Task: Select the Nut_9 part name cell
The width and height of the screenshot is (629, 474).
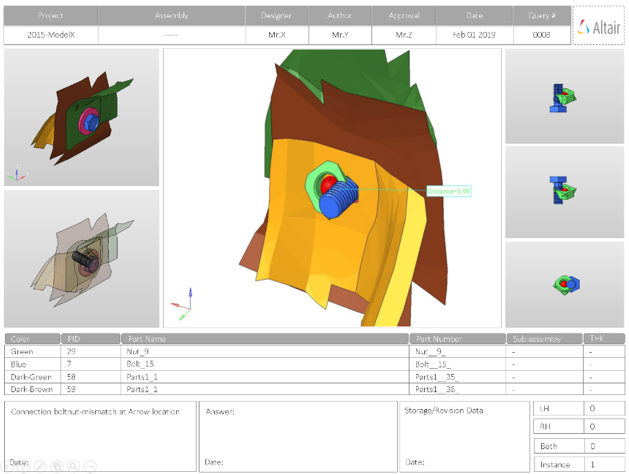Action: 265,351
